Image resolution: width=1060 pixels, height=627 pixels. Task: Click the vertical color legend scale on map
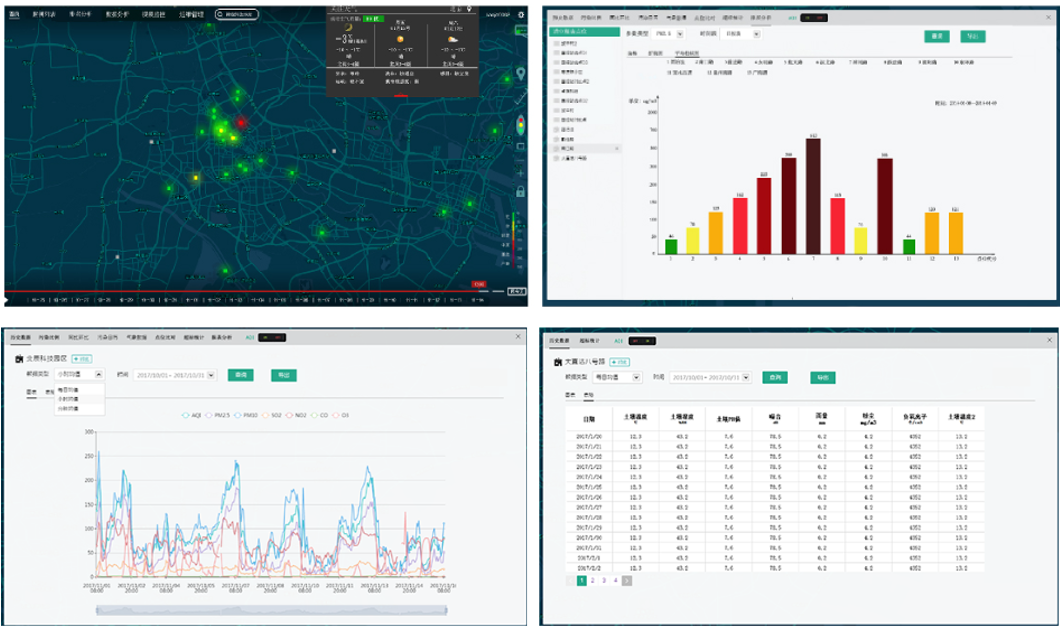coord(514,240)
